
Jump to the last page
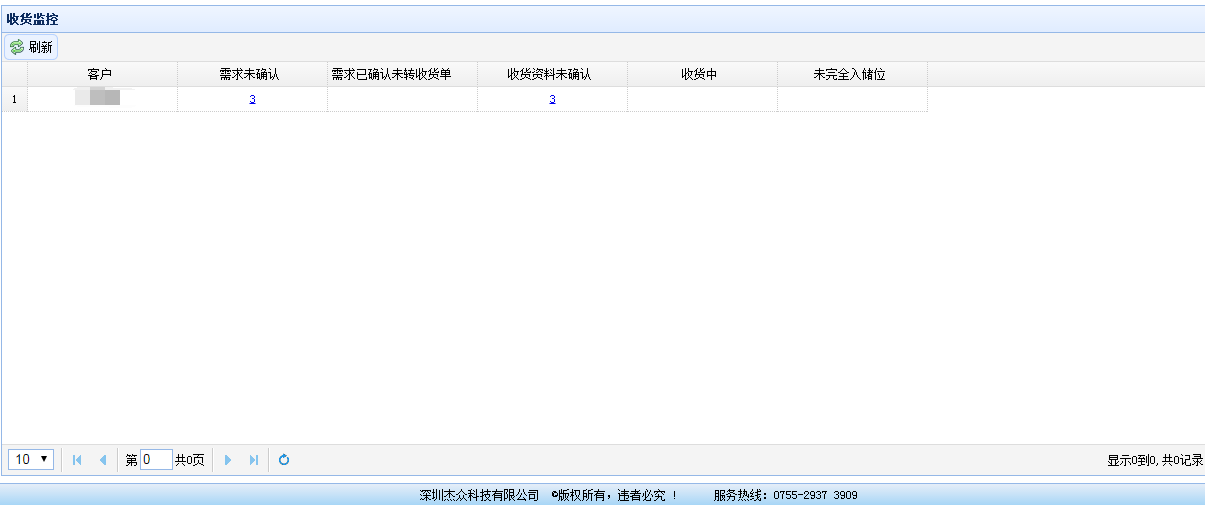pyautogui.click(x=253, y=460)
